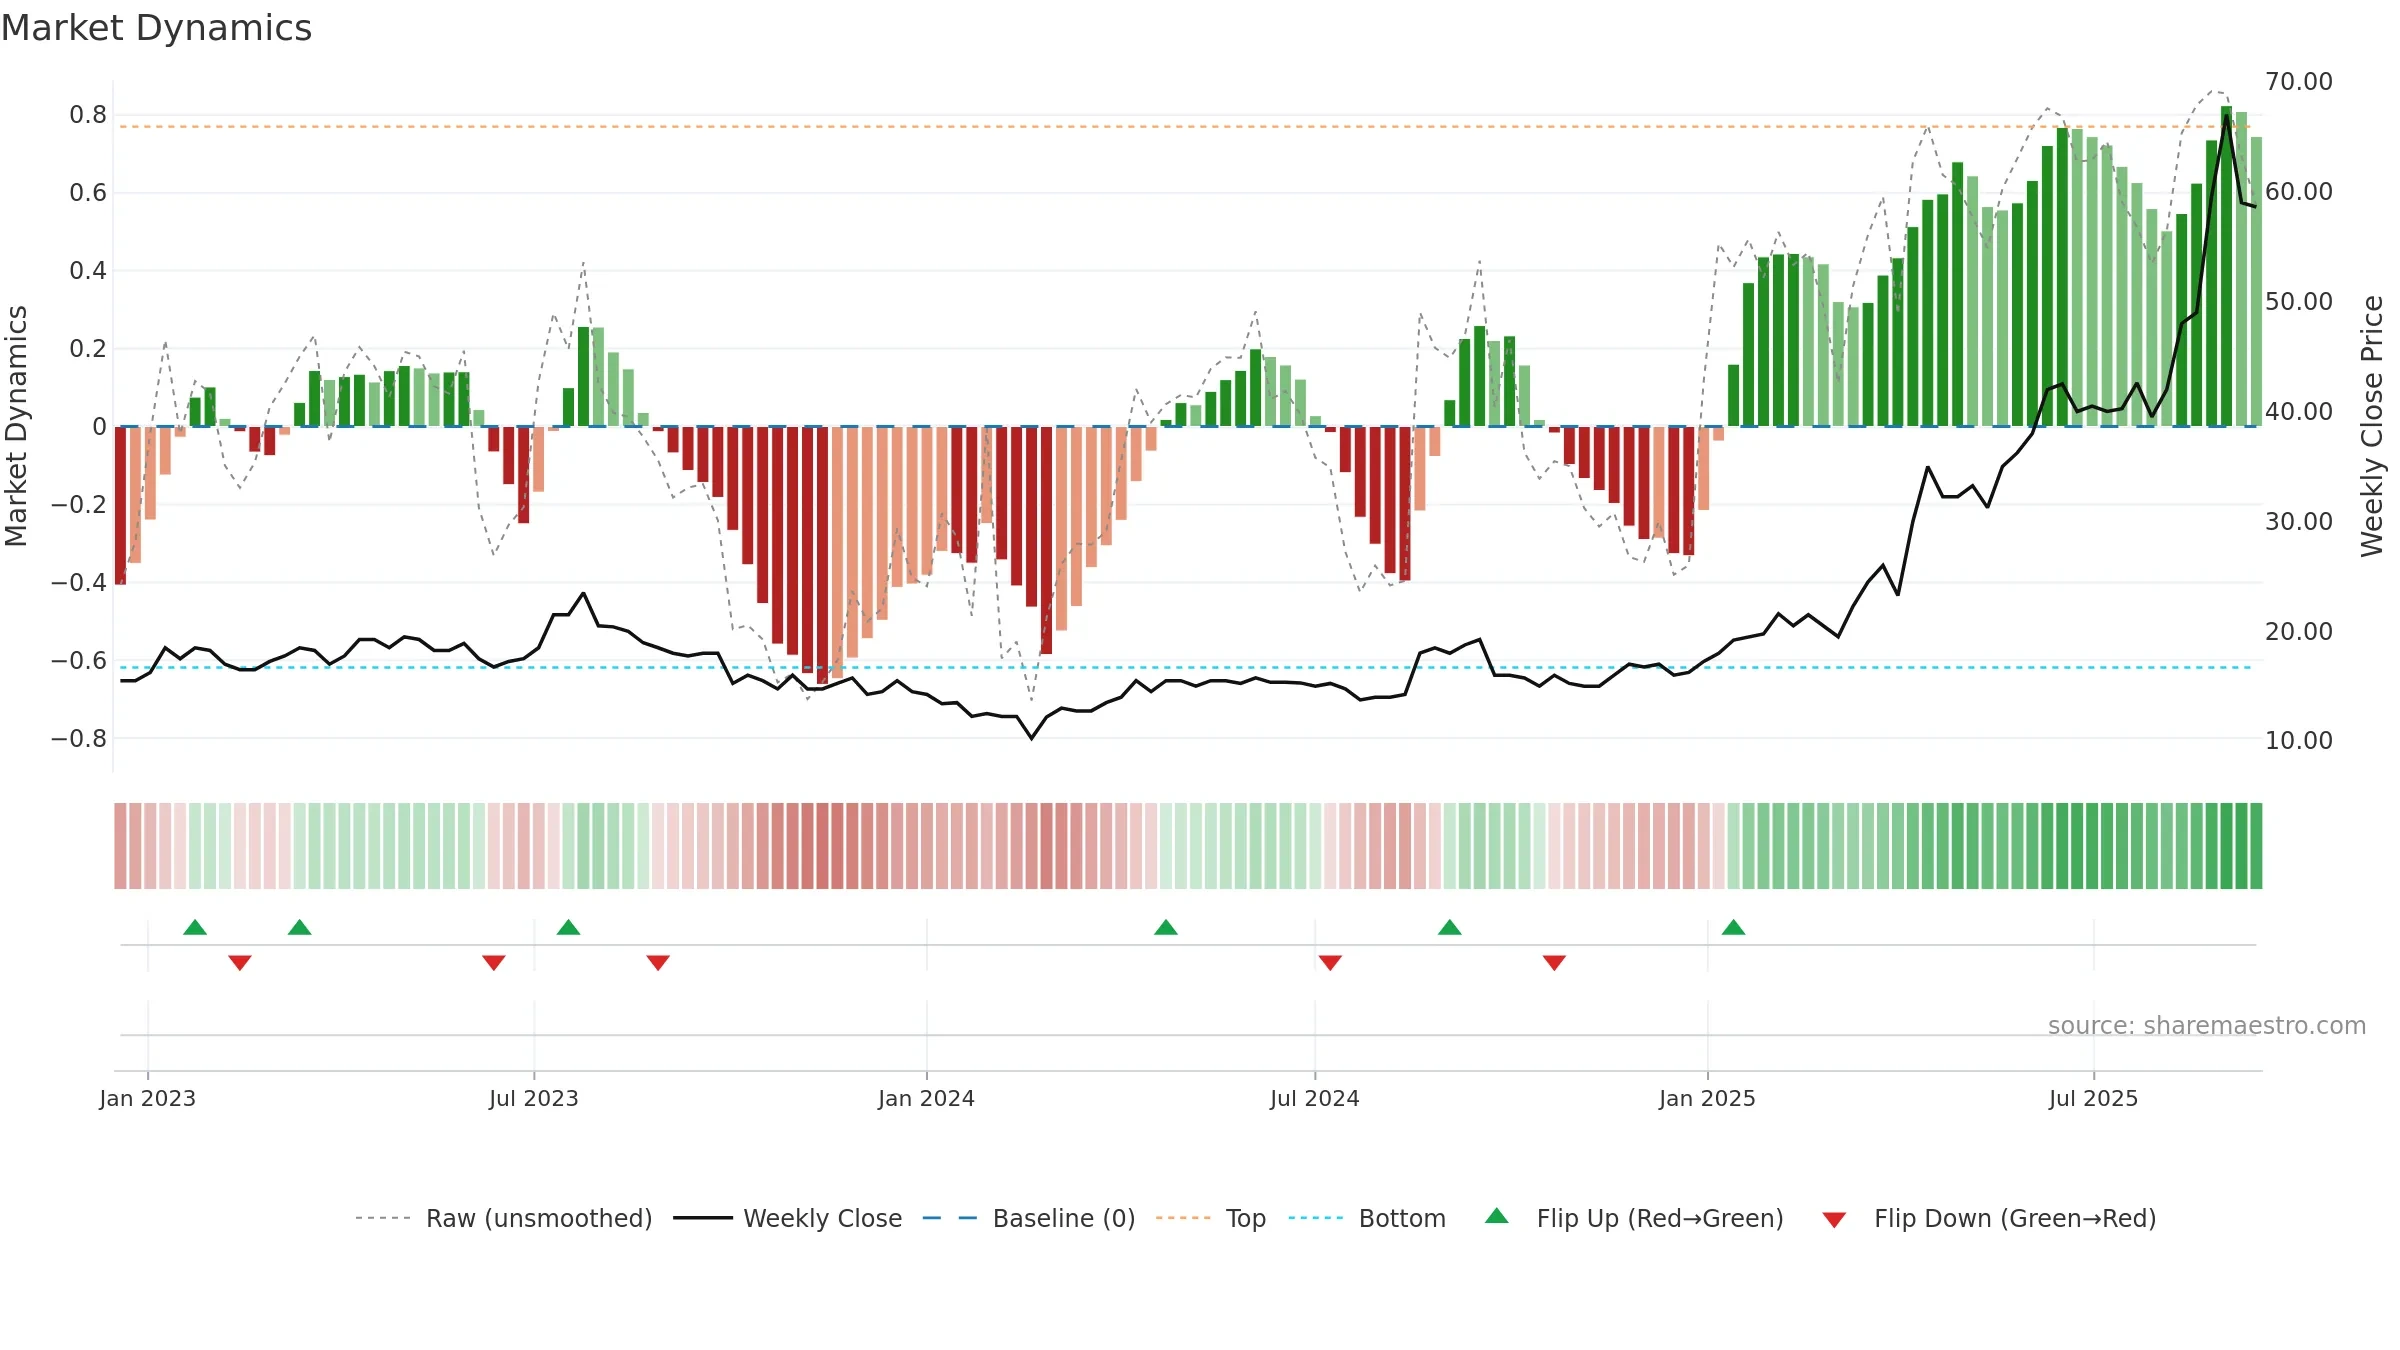Viewport: 2400px width, 1350px height.
Task: Click the Jan 2023 x-axis label
Action: [x=148, y=1098]
